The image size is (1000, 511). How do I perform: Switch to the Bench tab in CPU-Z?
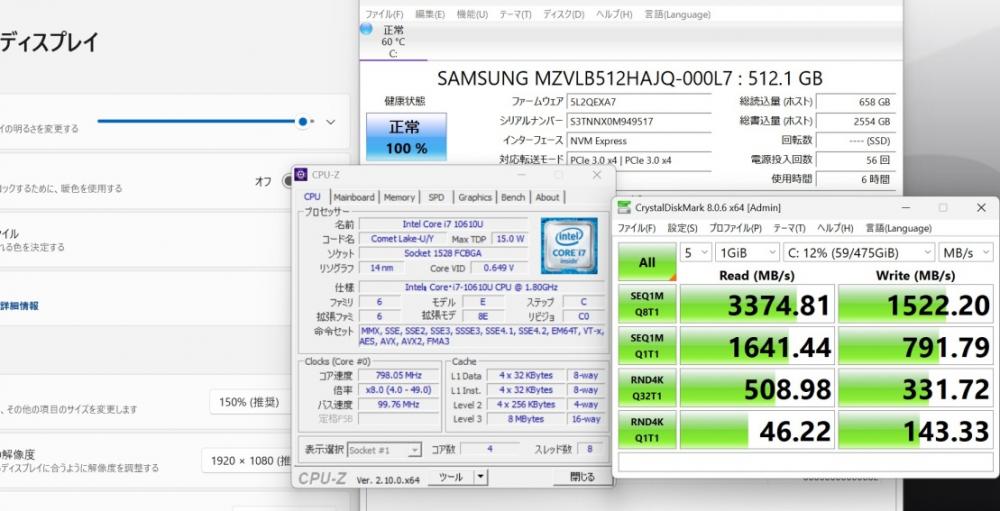(513, 197)
